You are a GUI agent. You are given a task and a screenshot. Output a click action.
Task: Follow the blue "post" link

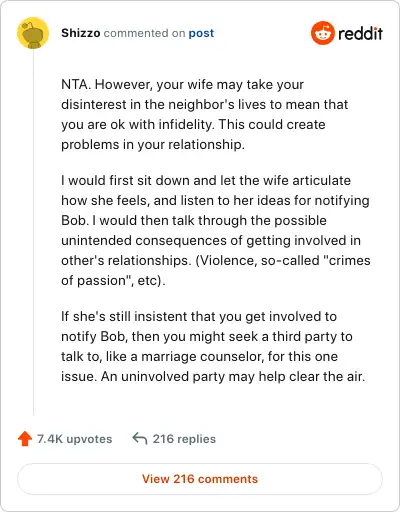pos(201,33)
